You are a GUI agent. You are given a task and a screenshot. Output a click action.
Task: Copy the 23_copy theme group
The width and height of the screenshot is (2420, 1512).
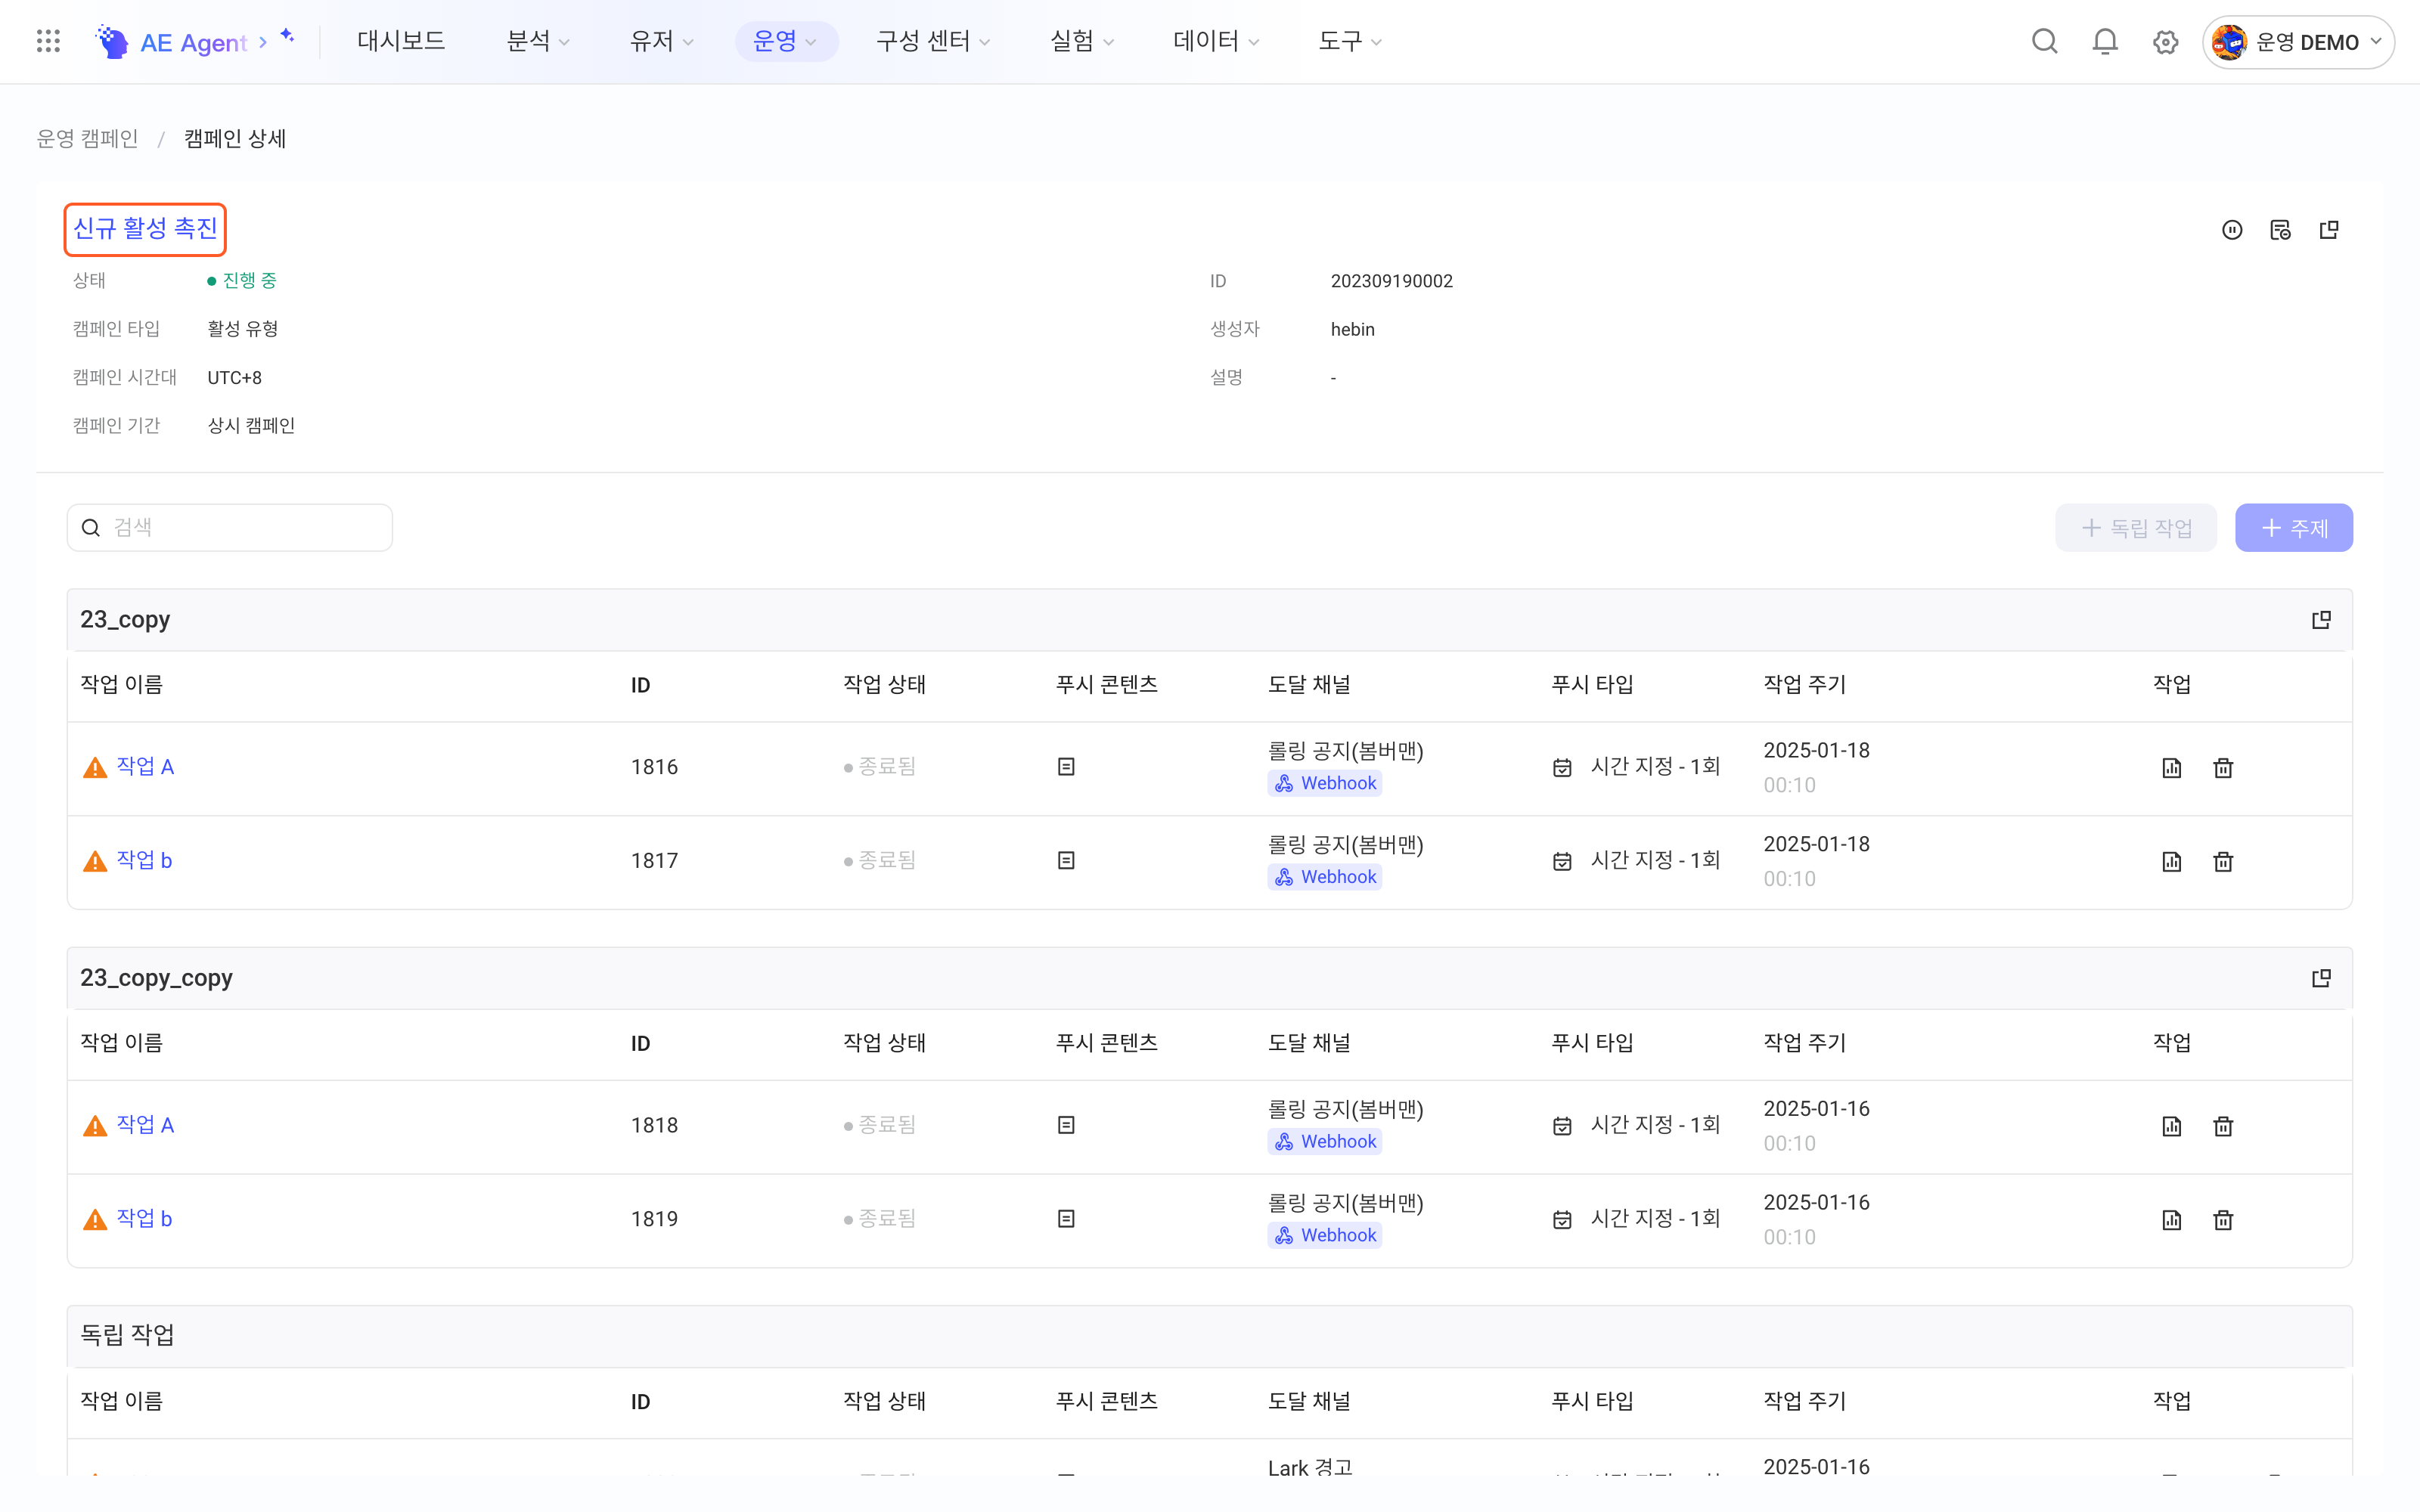pyautogui.click(x=2321, y=620)
